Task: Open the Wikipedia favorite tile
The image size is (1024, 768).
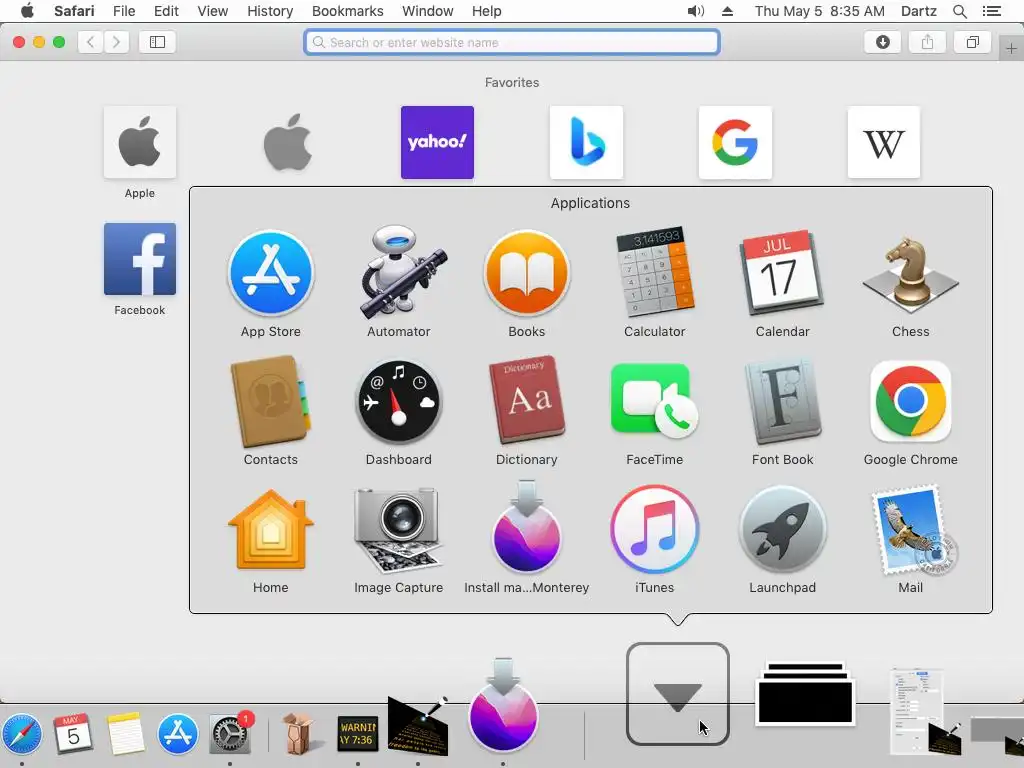Action: pyautogui.click(x=884, y=142)
